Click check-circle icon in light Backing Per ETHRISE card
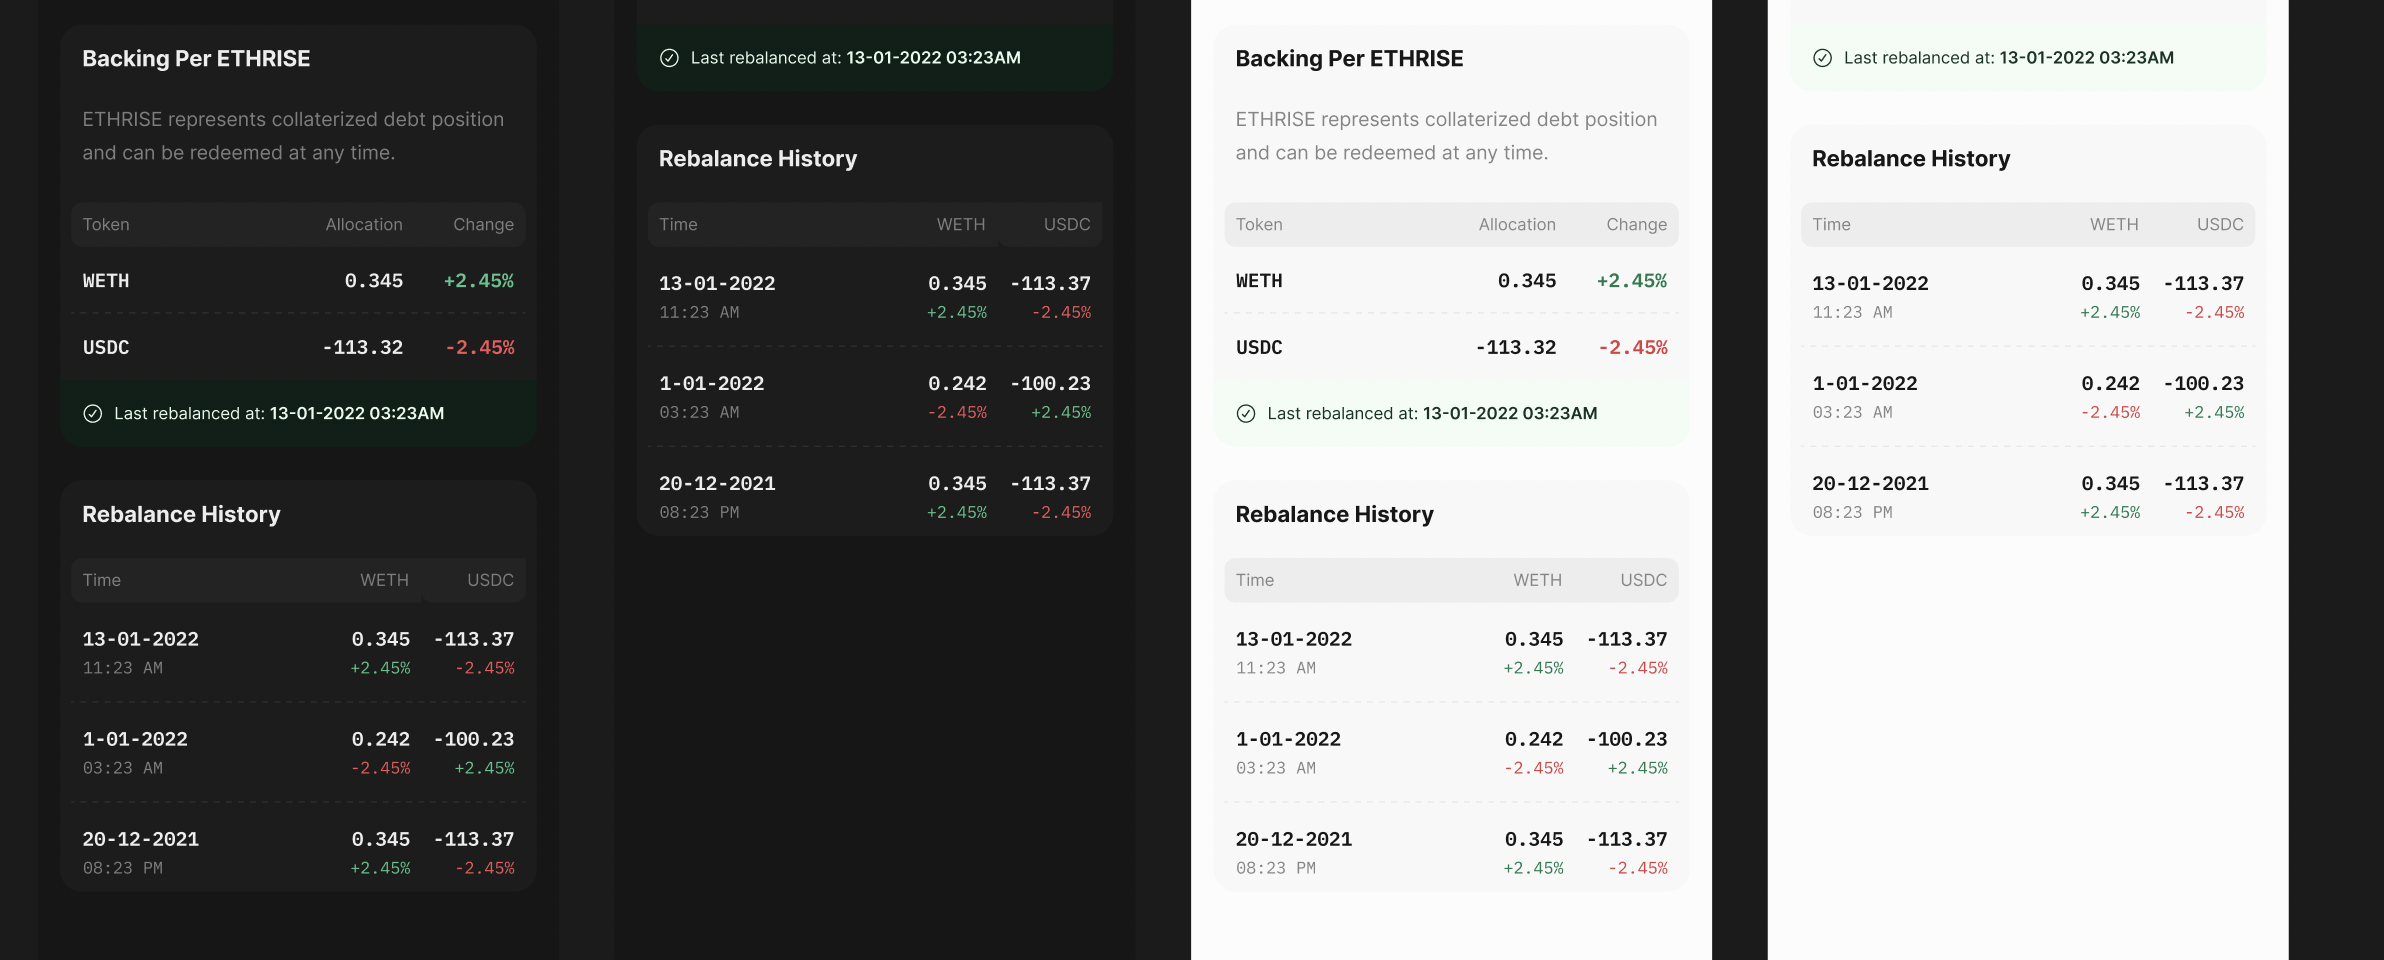Viewport: 2384px width, 960px height. 1246,414
